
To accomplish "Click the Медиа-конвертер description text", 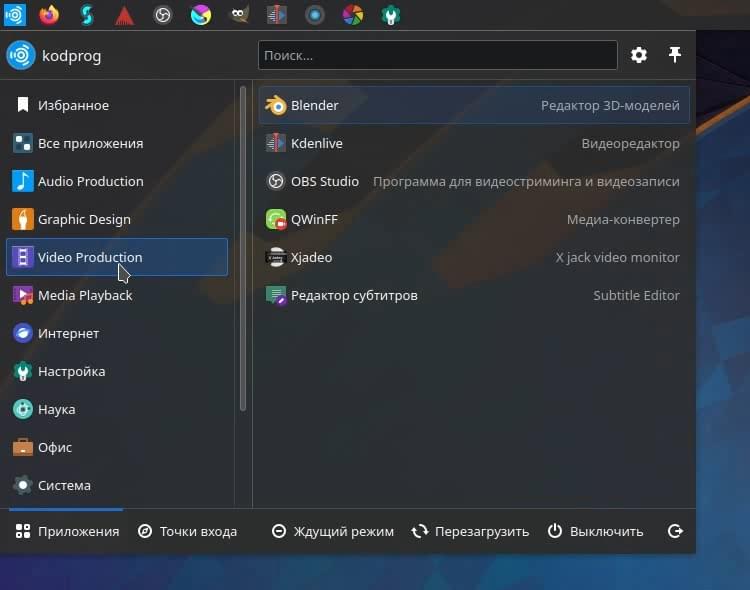I will [623, 220].
